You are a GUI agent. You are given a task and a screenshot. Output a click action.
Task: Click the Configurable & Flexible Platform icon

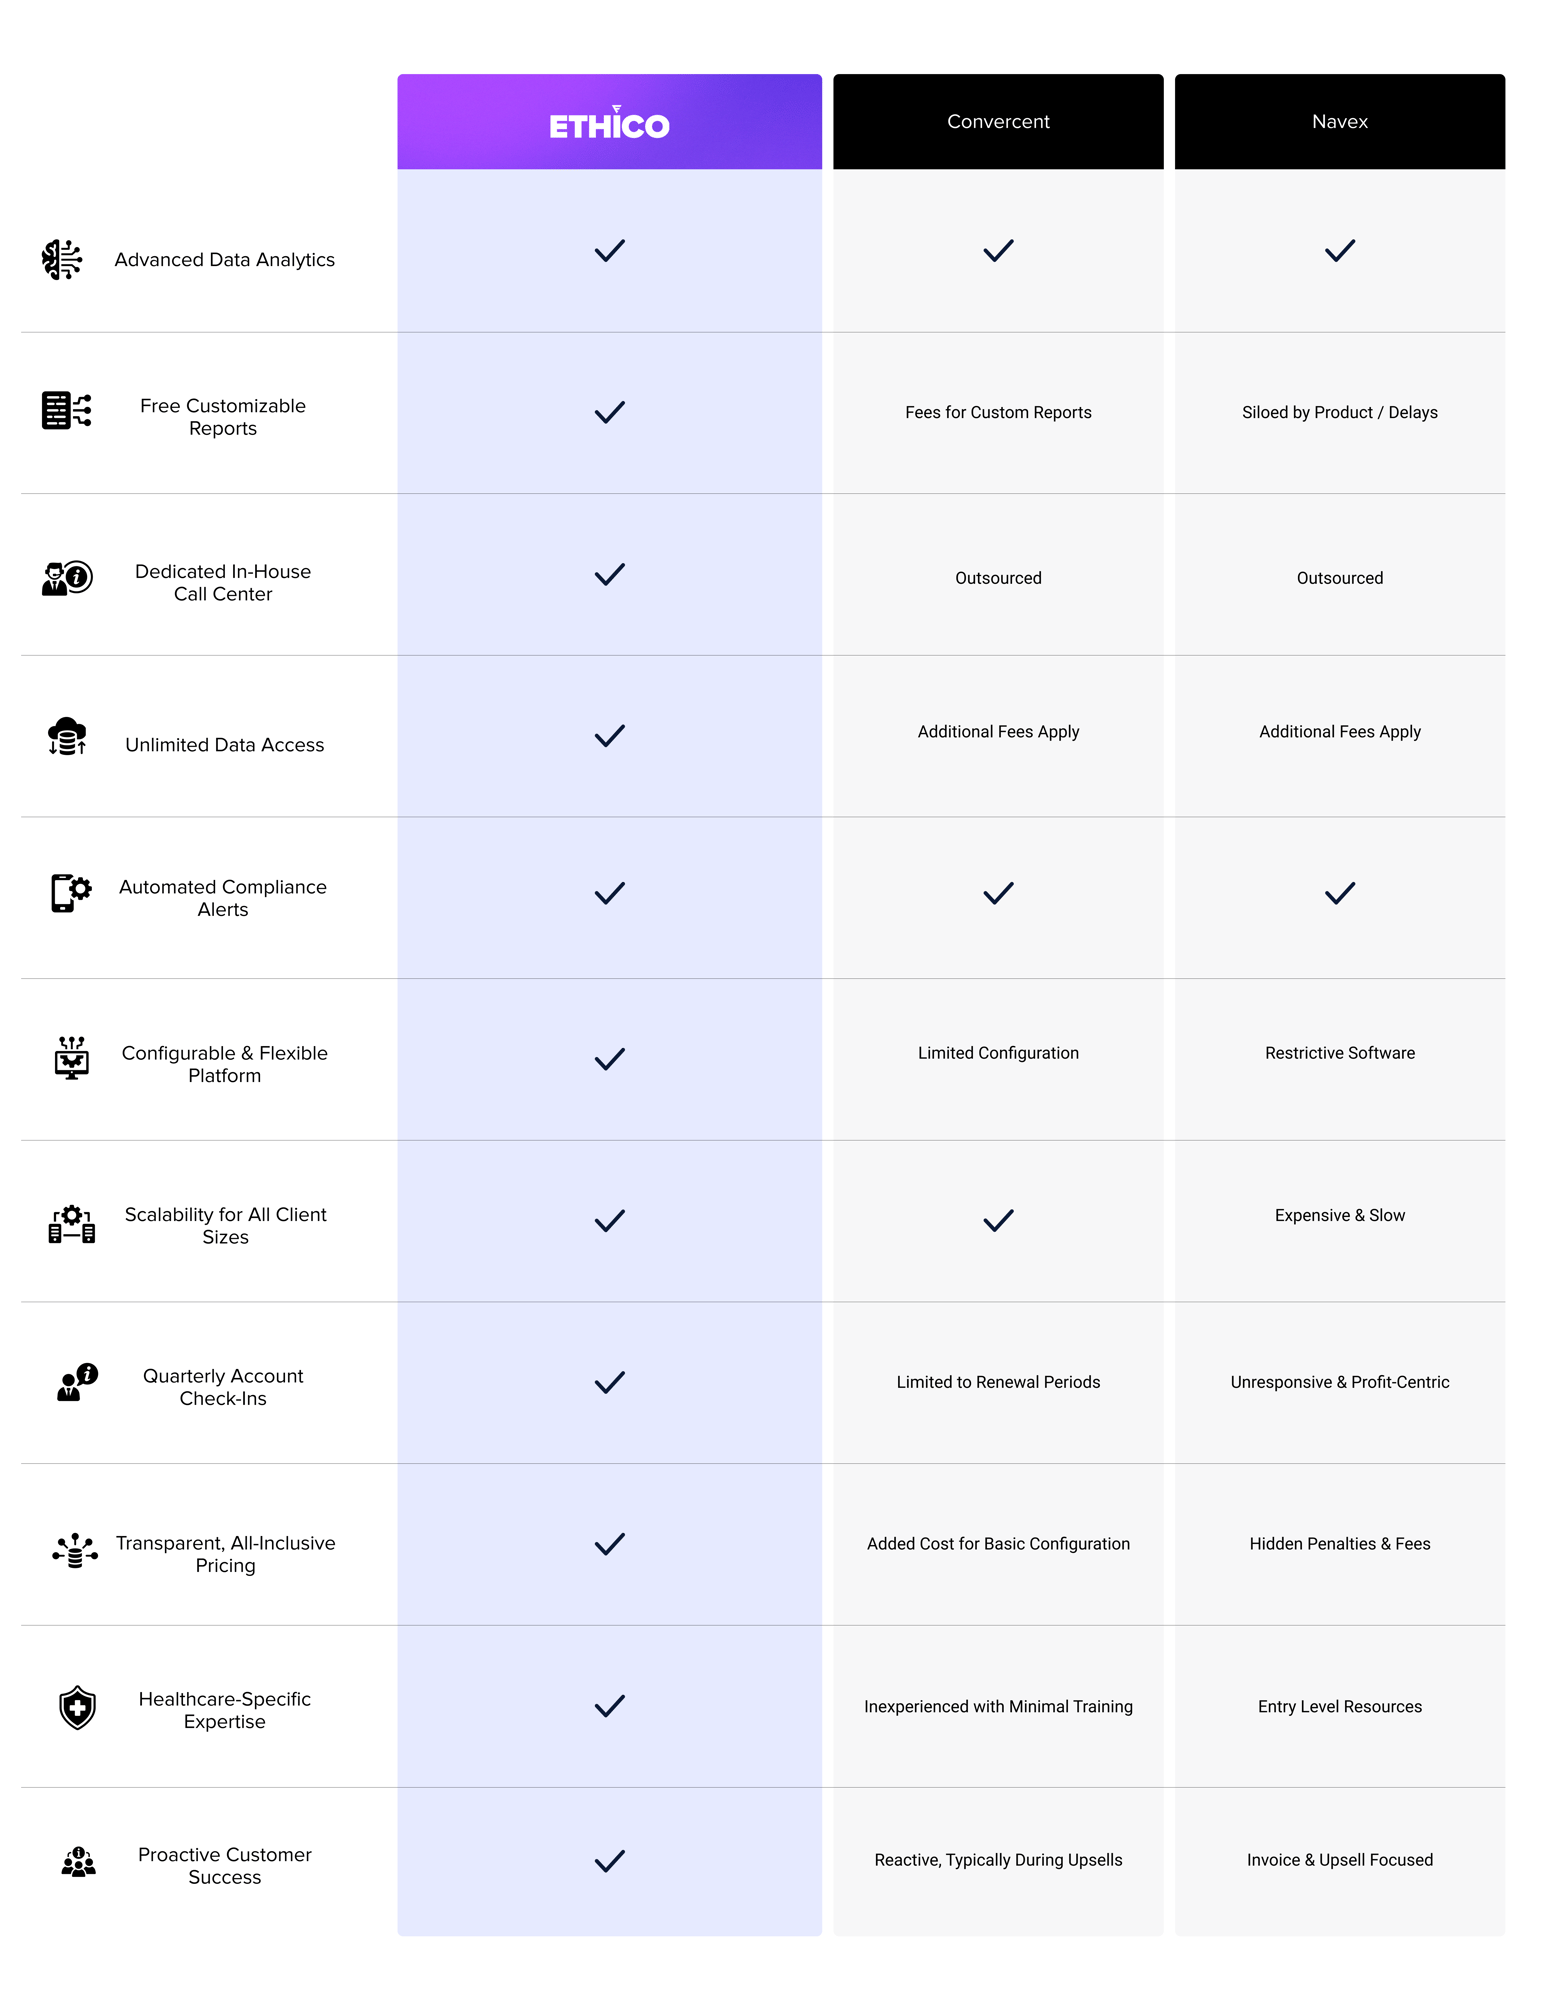pyautogui.click(x=72, y=1058)
